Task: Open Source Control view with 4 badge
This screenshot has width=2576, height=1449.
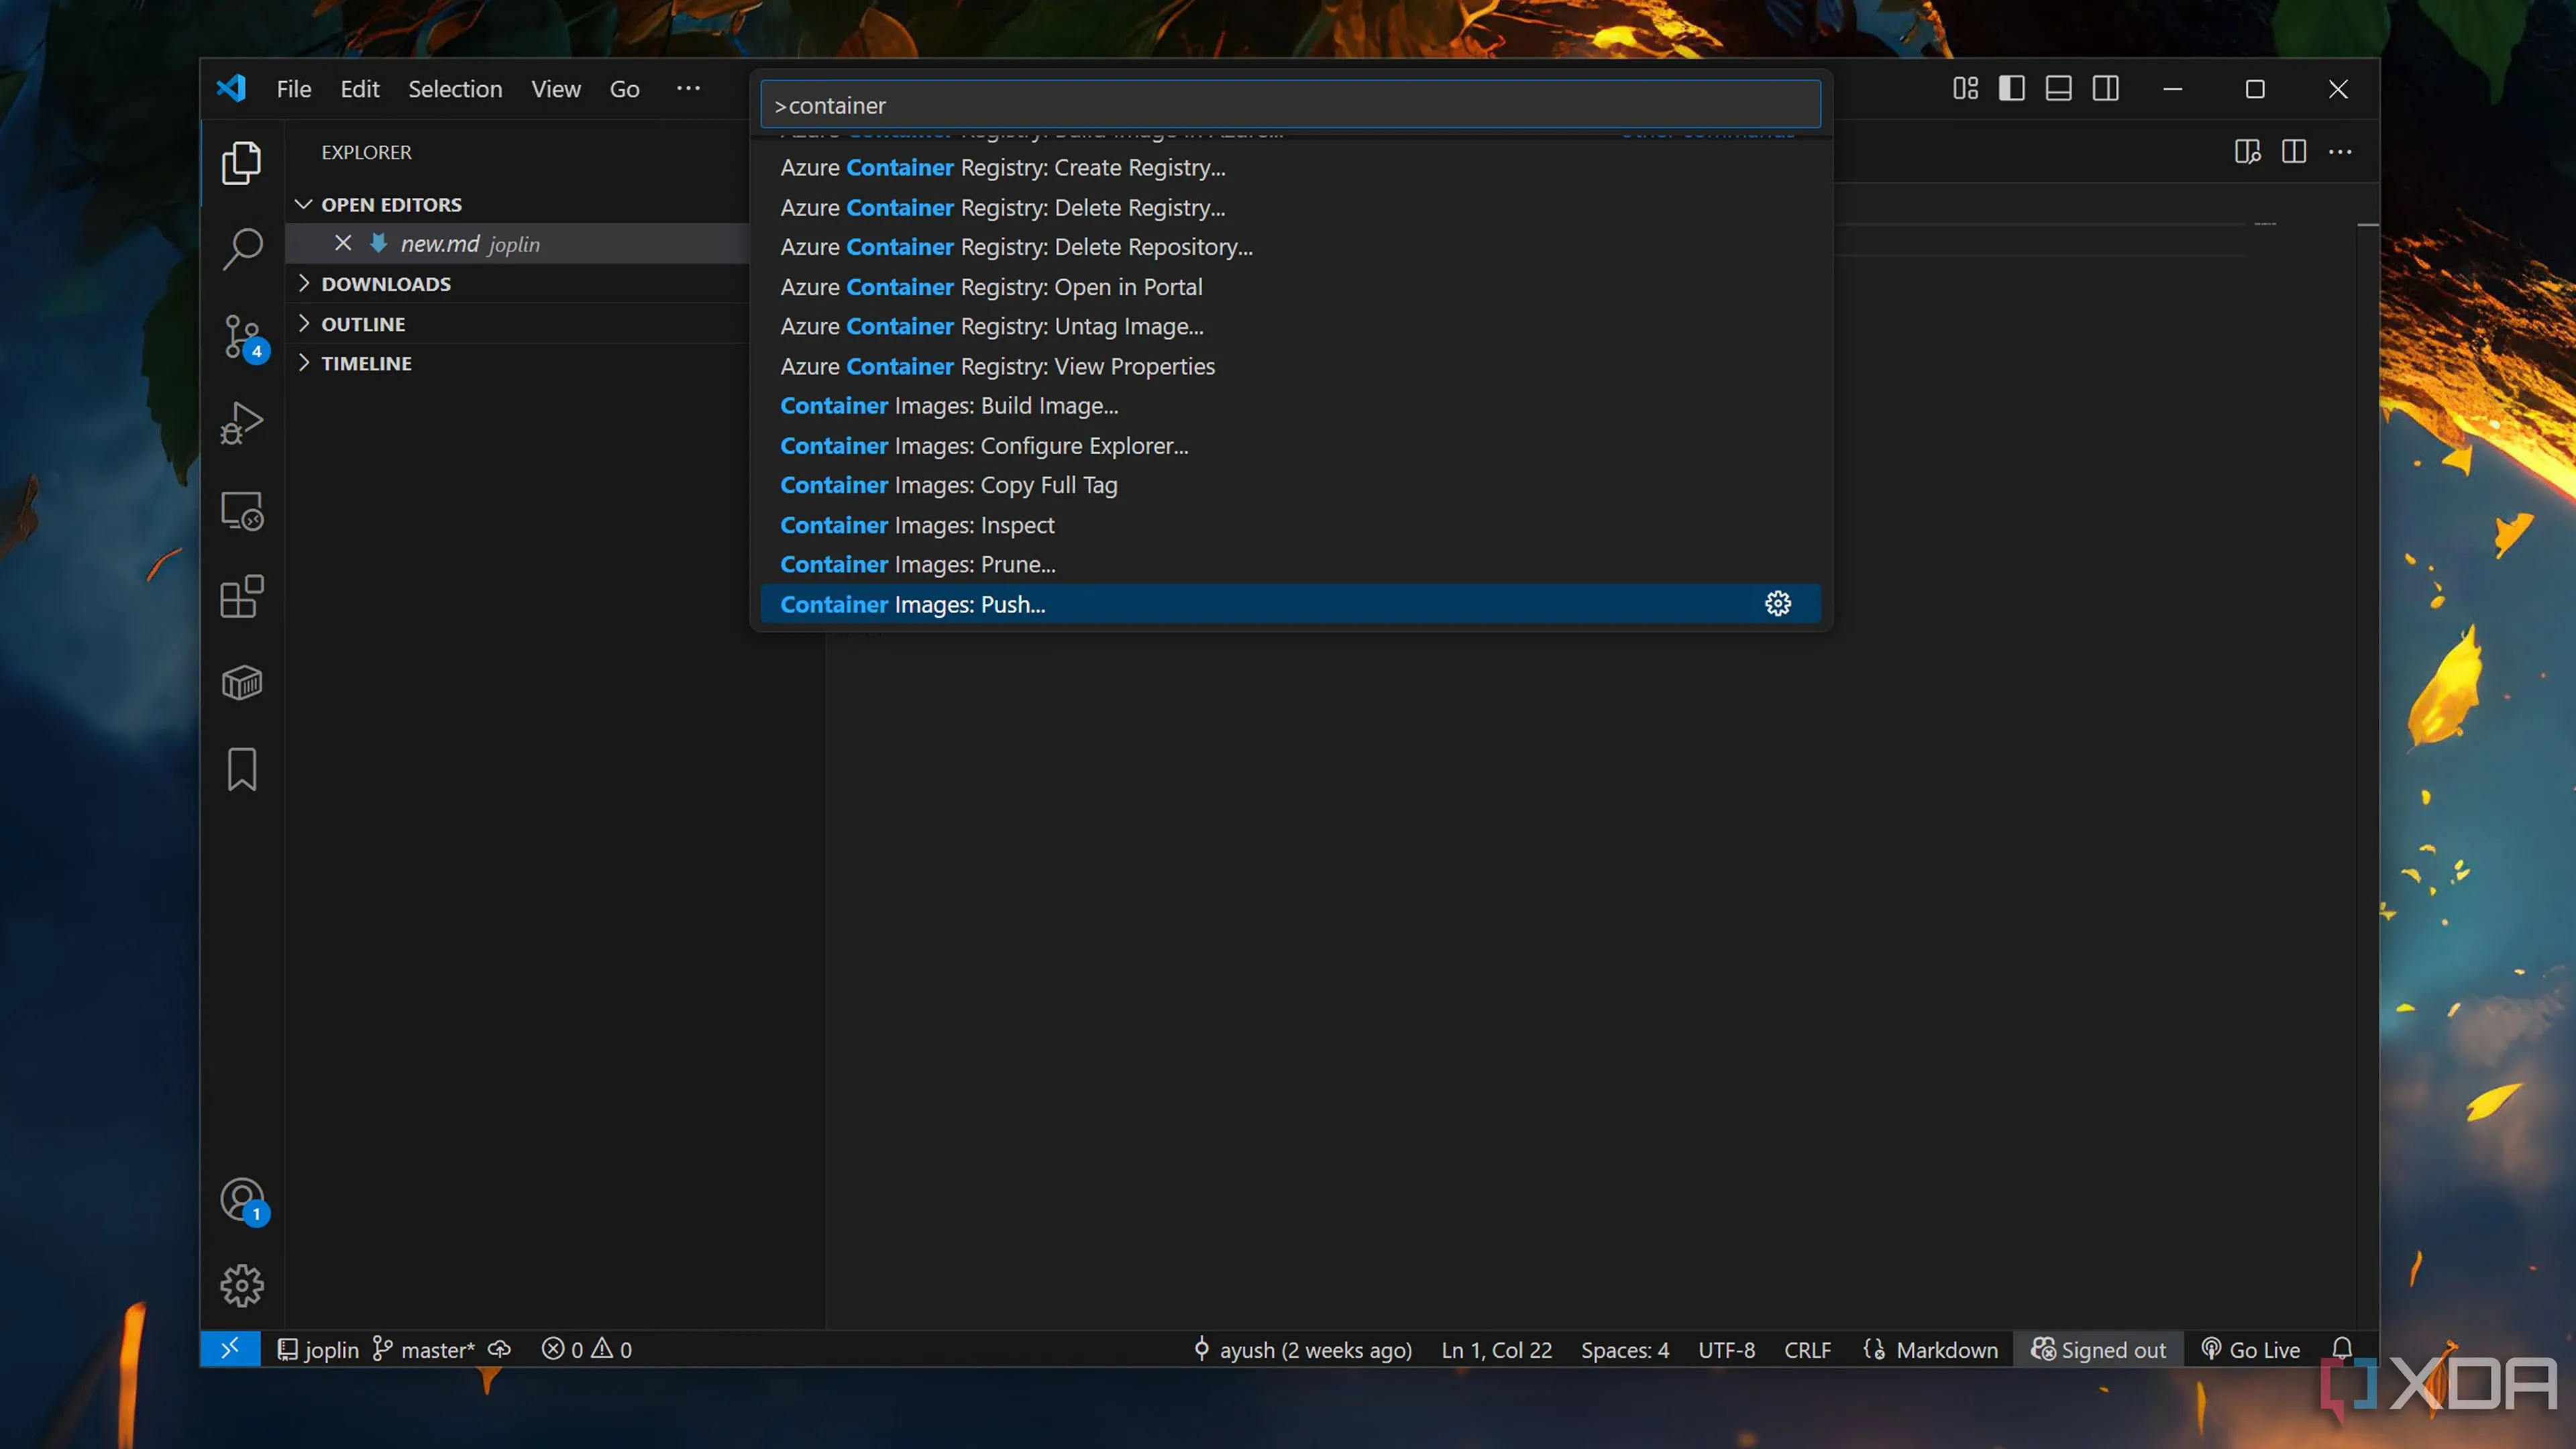Action: [241, 336]
